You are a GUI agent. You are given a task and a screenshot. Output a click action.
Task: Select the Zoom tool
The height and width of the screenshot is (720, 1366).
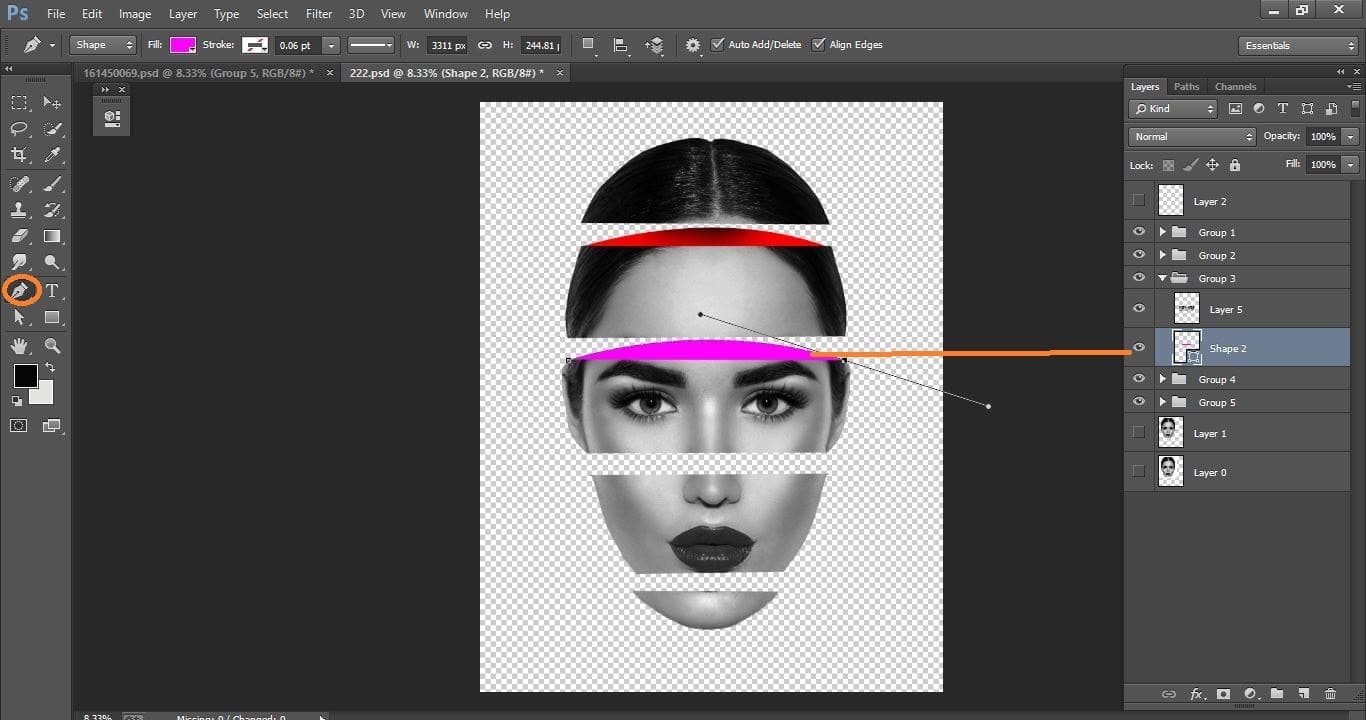[x=52, y=347]
